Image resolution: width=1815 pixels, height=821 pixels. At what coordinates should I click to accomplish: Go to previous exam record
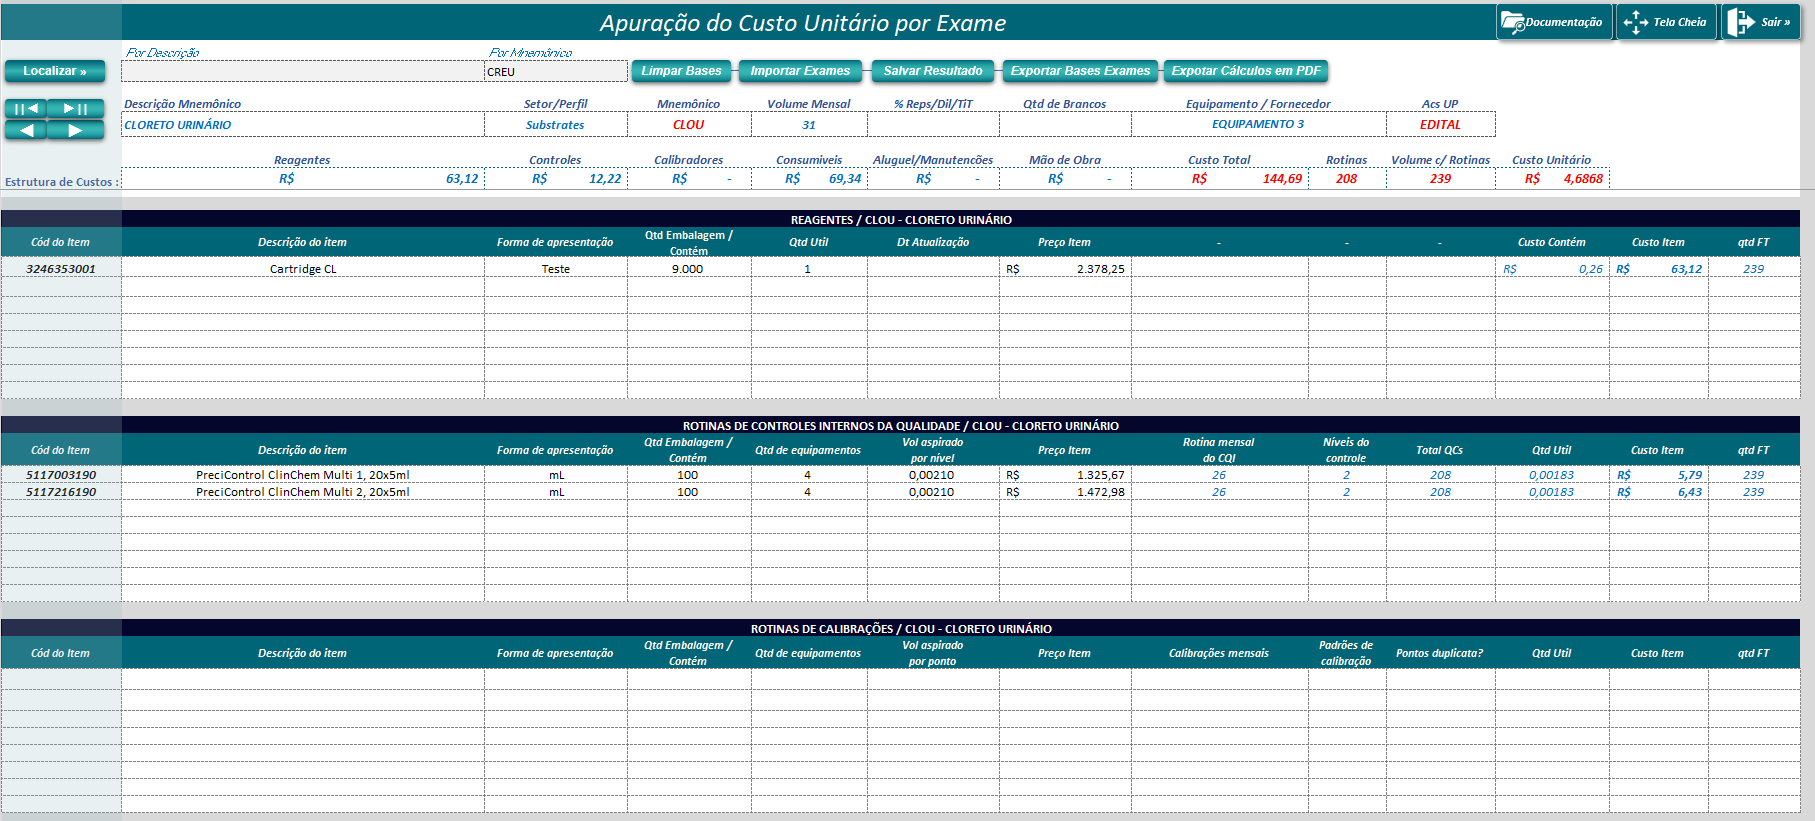(27, 130)
